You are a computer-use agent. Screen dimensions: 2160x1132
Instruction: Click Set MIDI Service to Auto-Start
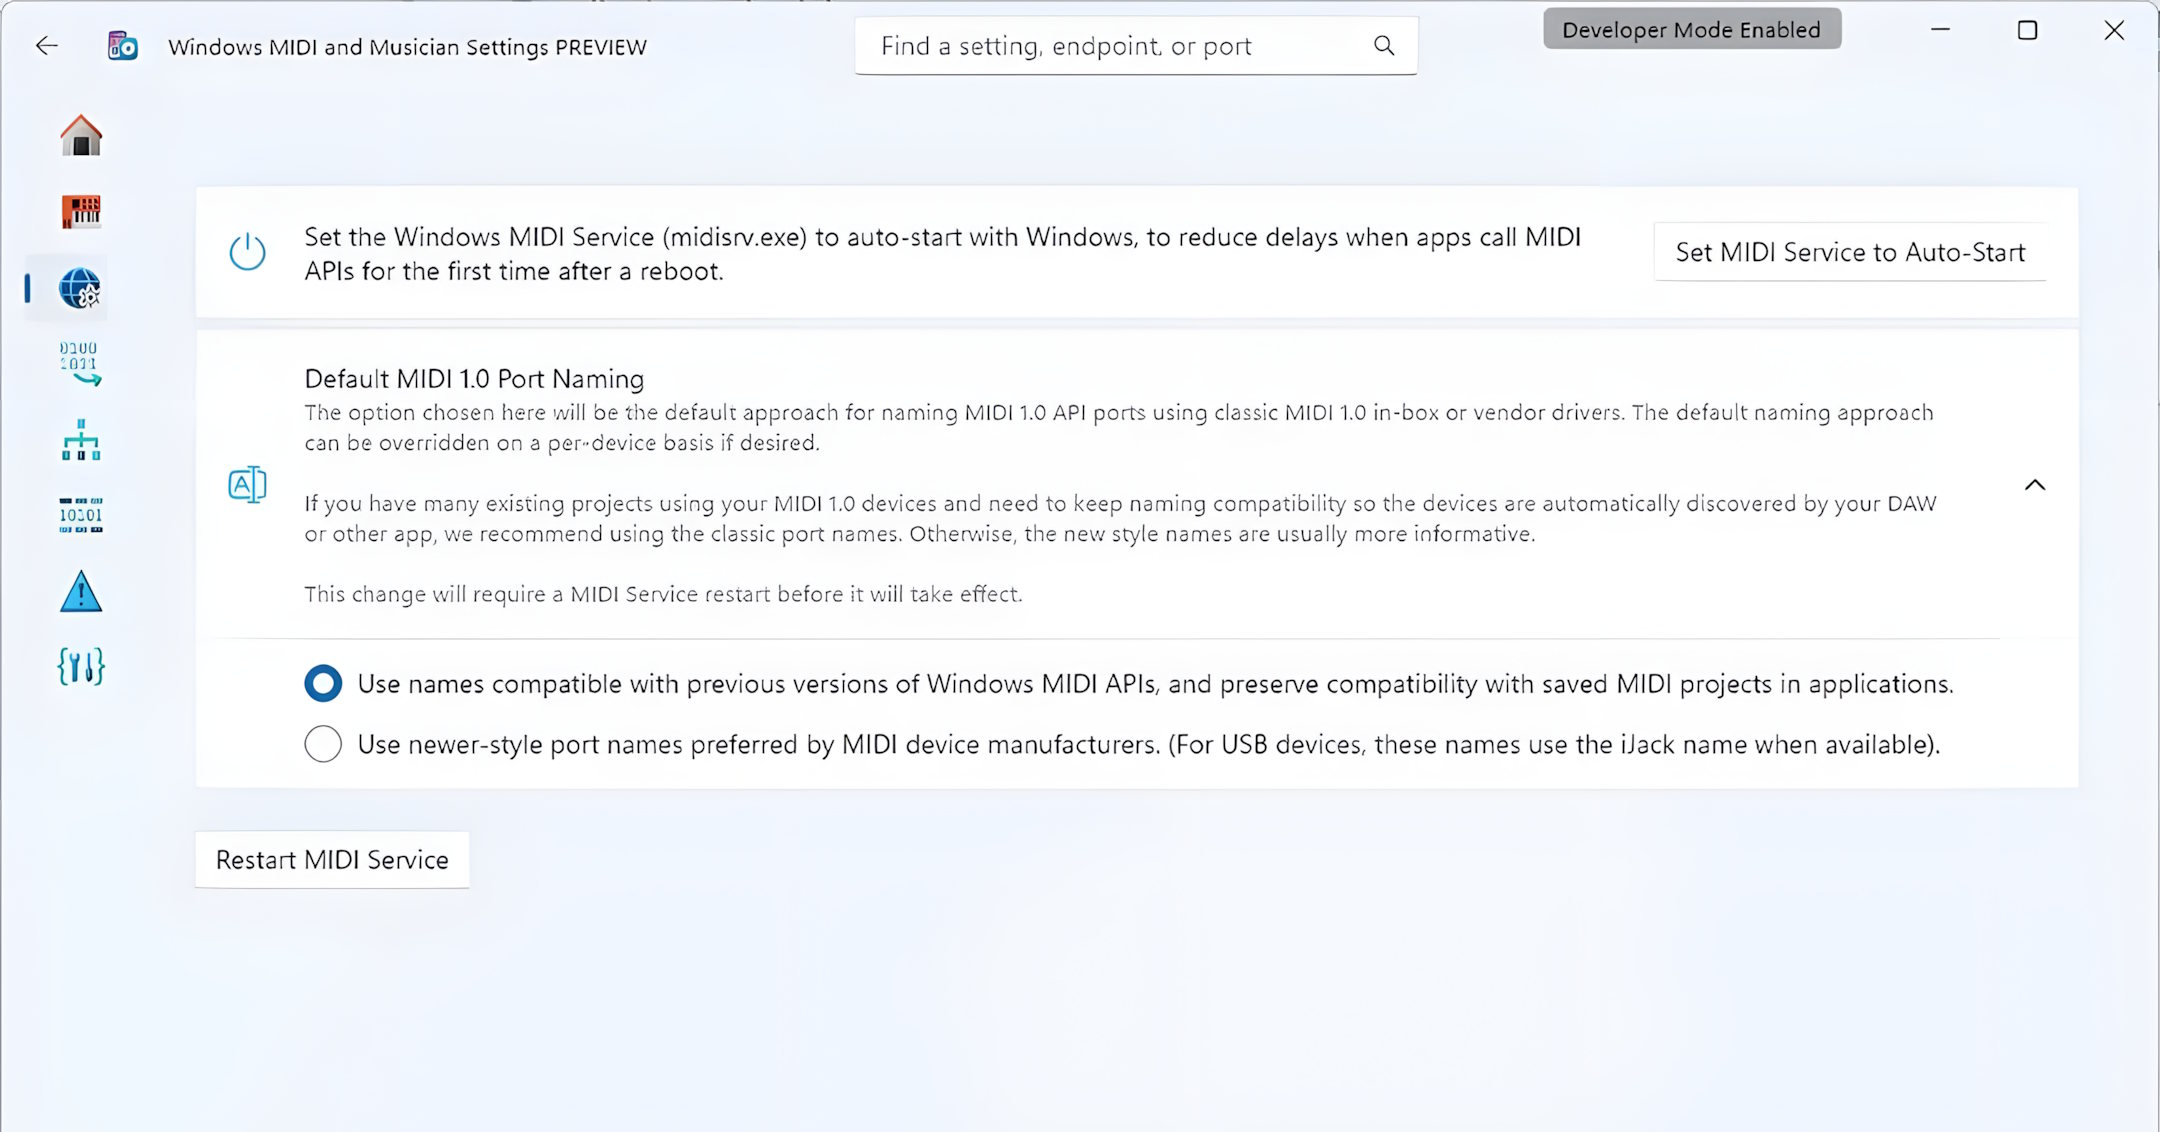tap(1850, 252)
